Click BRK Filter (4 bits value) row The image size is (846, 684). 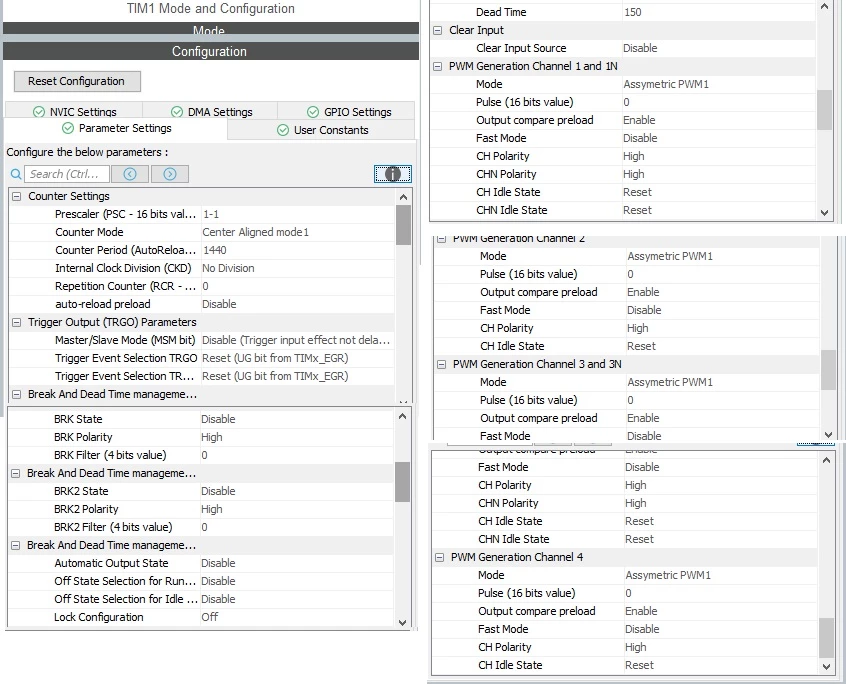[x=201, y=455]
